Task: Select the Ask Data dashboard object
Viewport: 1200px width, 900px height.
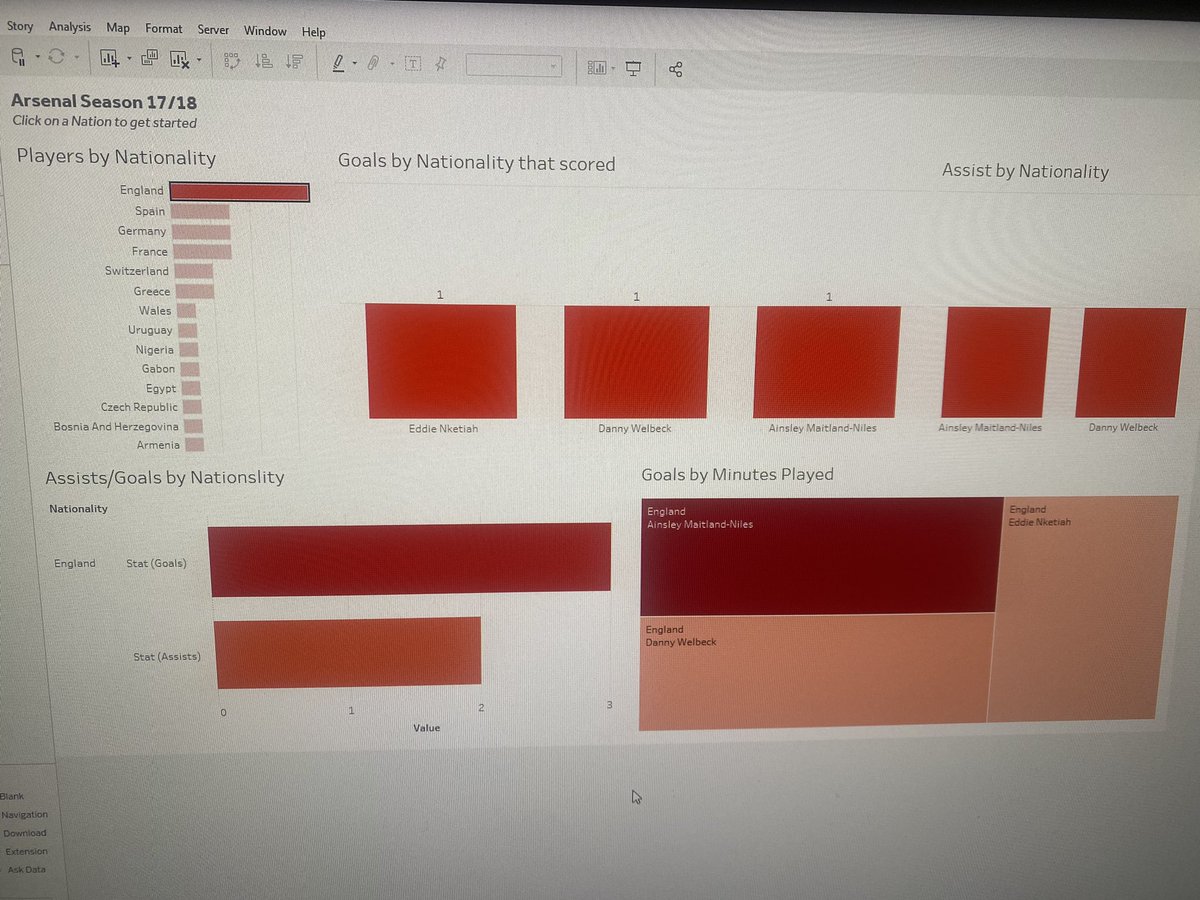Action: pos(26,869)
